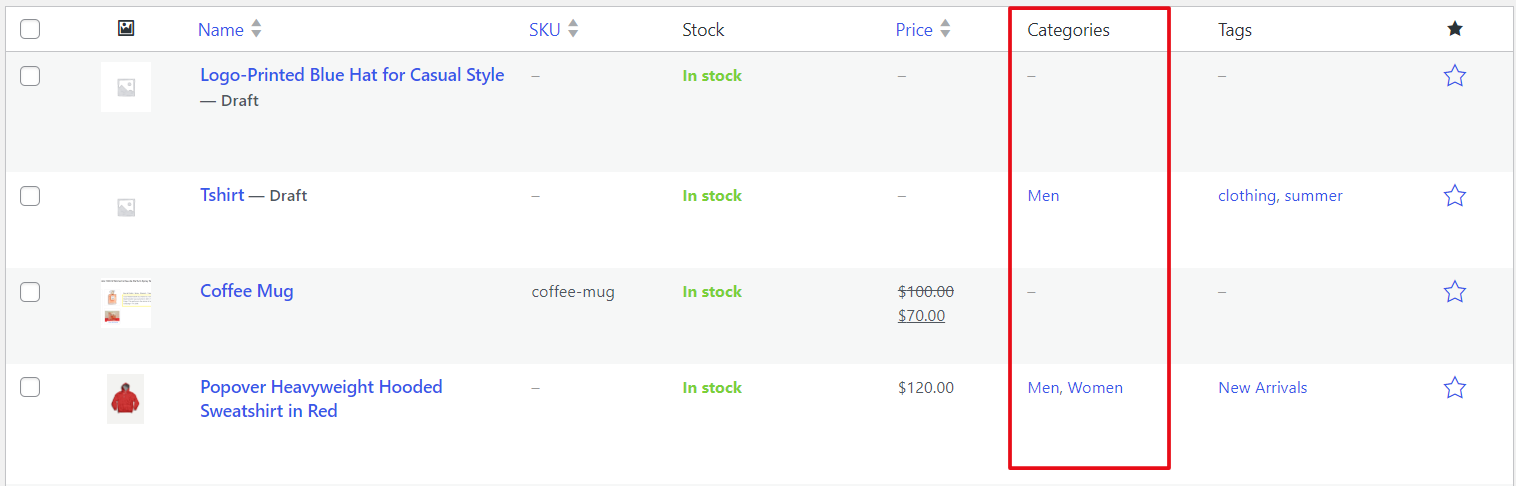This screenshot has width=1516, height=486.
Task: Click the featured star column header
Action: click(x=1454, y=29)
